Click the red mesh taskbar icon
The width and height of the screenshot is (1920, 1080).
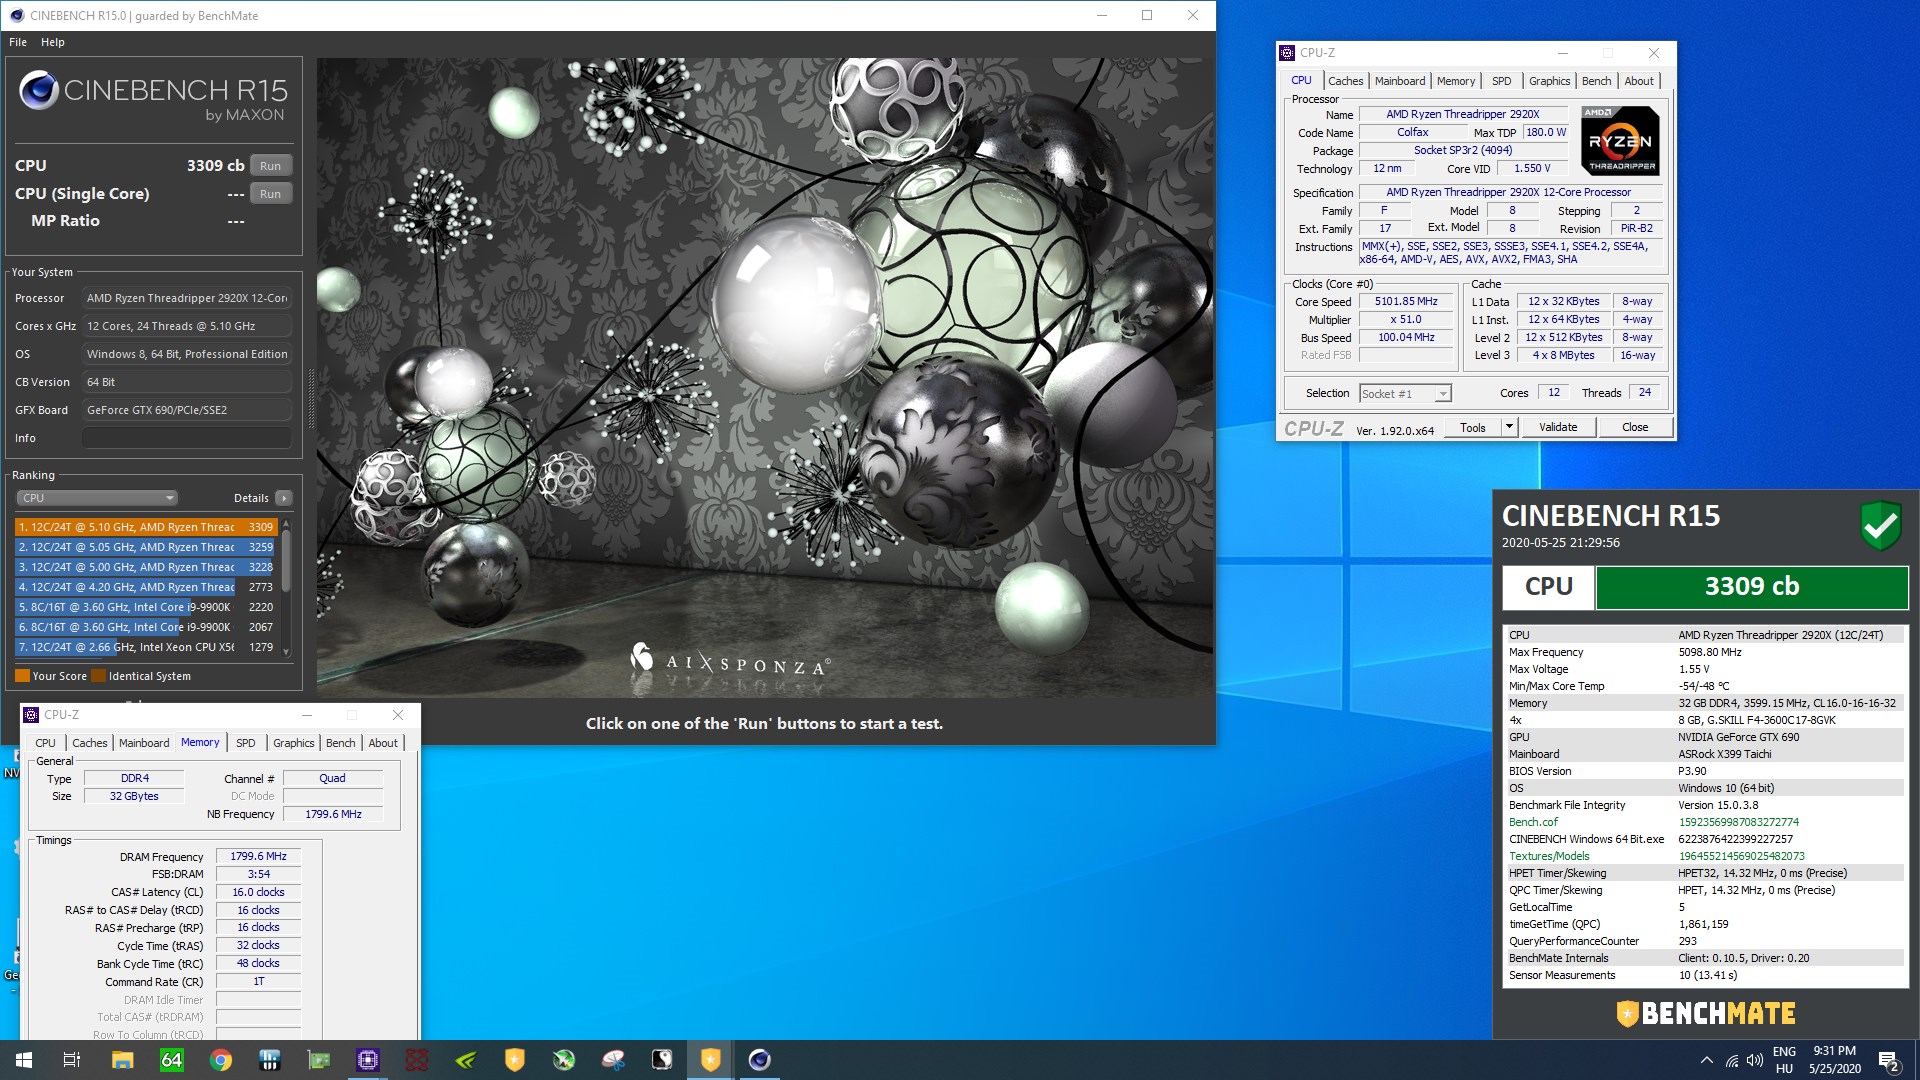(417, 1060)
